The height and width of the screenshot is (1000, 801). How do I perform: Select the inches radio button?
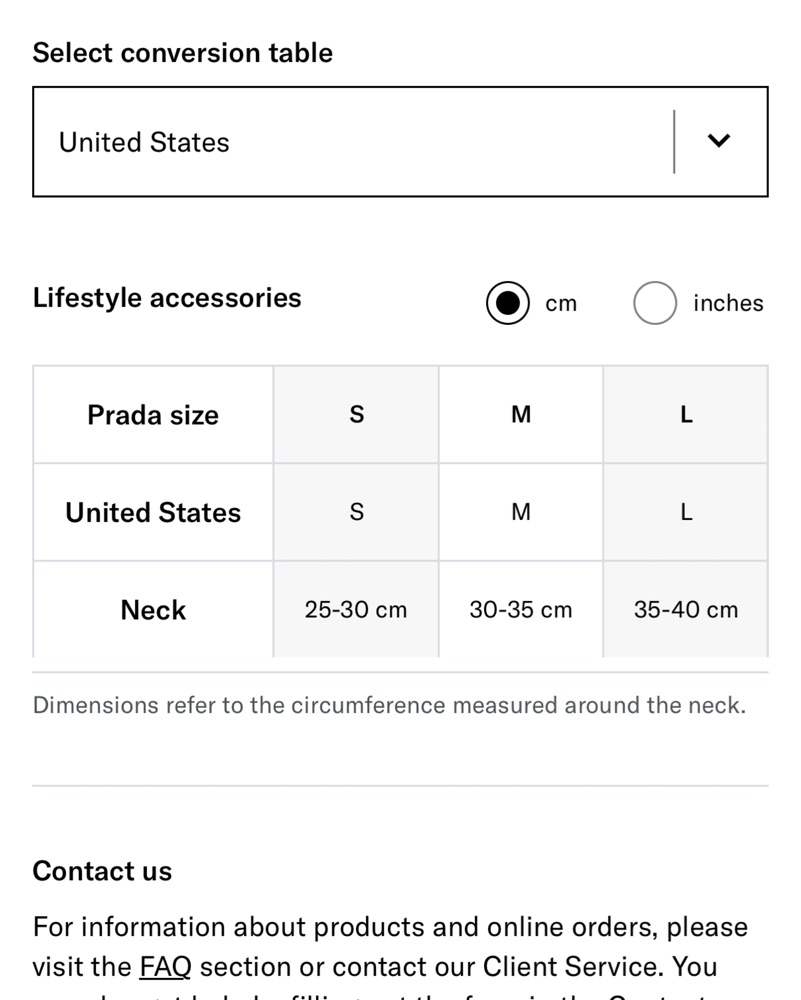coord(655,303)
